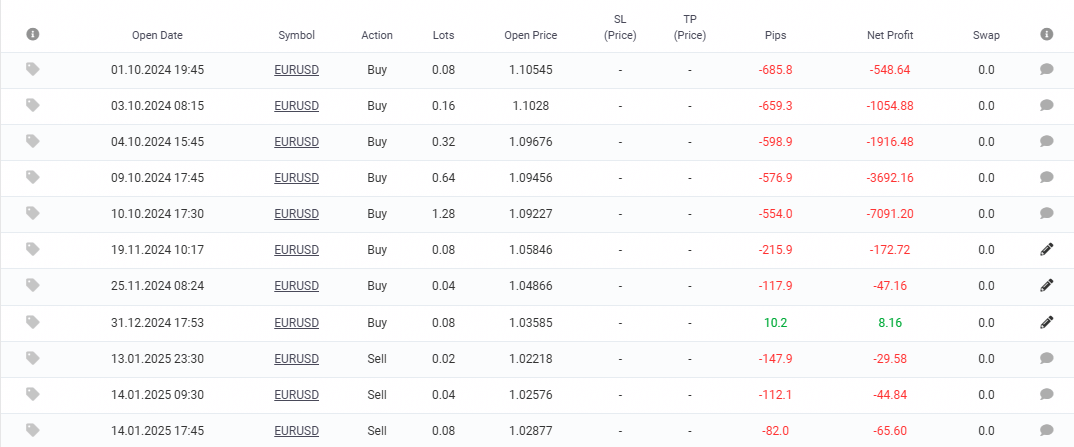Screen dimensions: 1074x447
Task: Click the tag icon on the 10.10.2024 17:30 row
Action: tap(32, 214)
